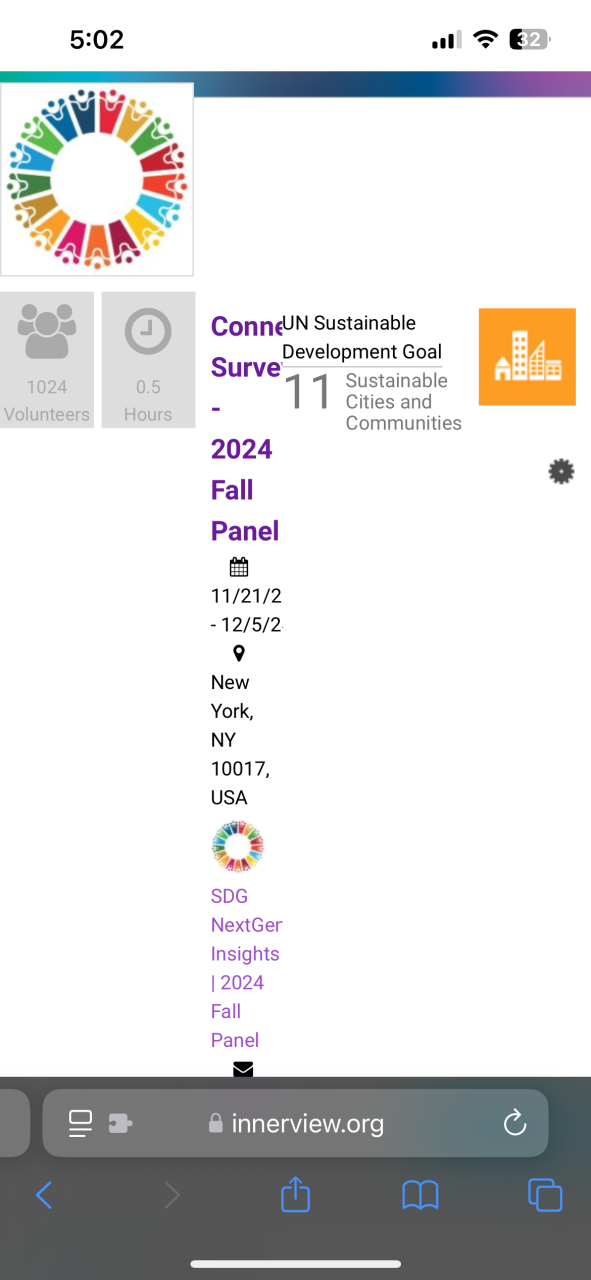Screen dimensions: 591x1280
Task: Click the small SDG wheel organization logo
Action: click(238, 847)
